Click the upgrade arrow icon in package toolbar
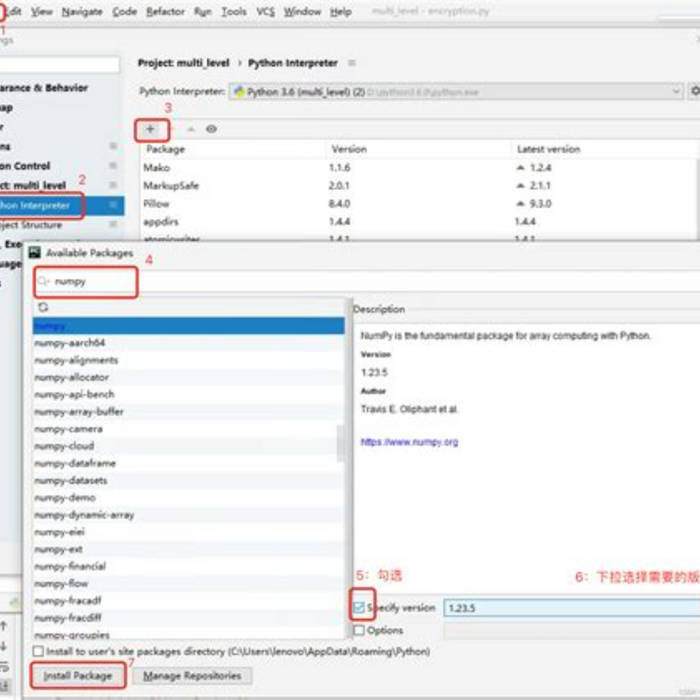 coord(191,129)
